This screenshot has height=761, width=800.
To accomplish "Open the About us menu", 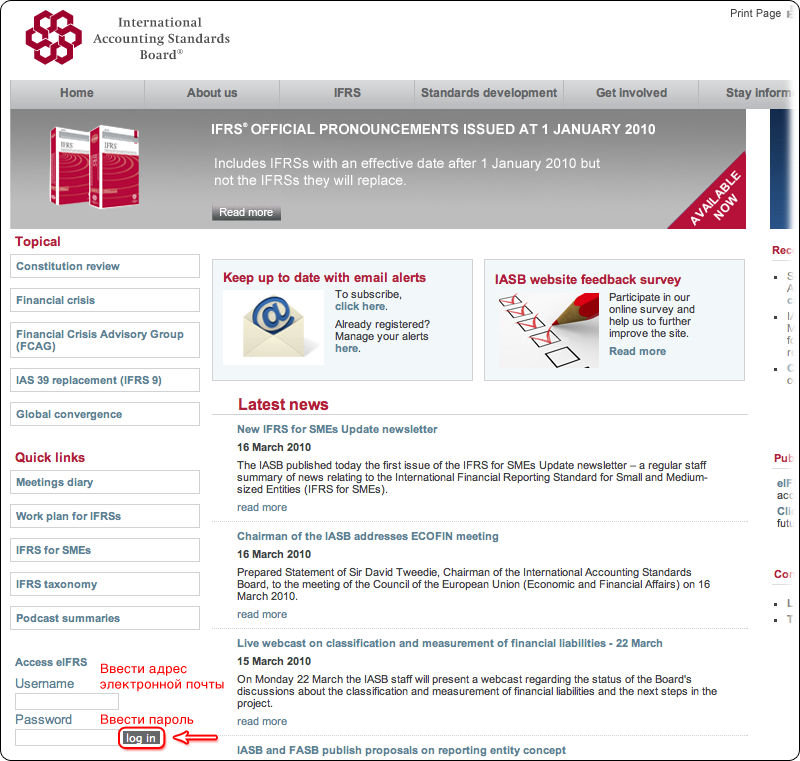I will pyautogui.click(x=212, y=93).
